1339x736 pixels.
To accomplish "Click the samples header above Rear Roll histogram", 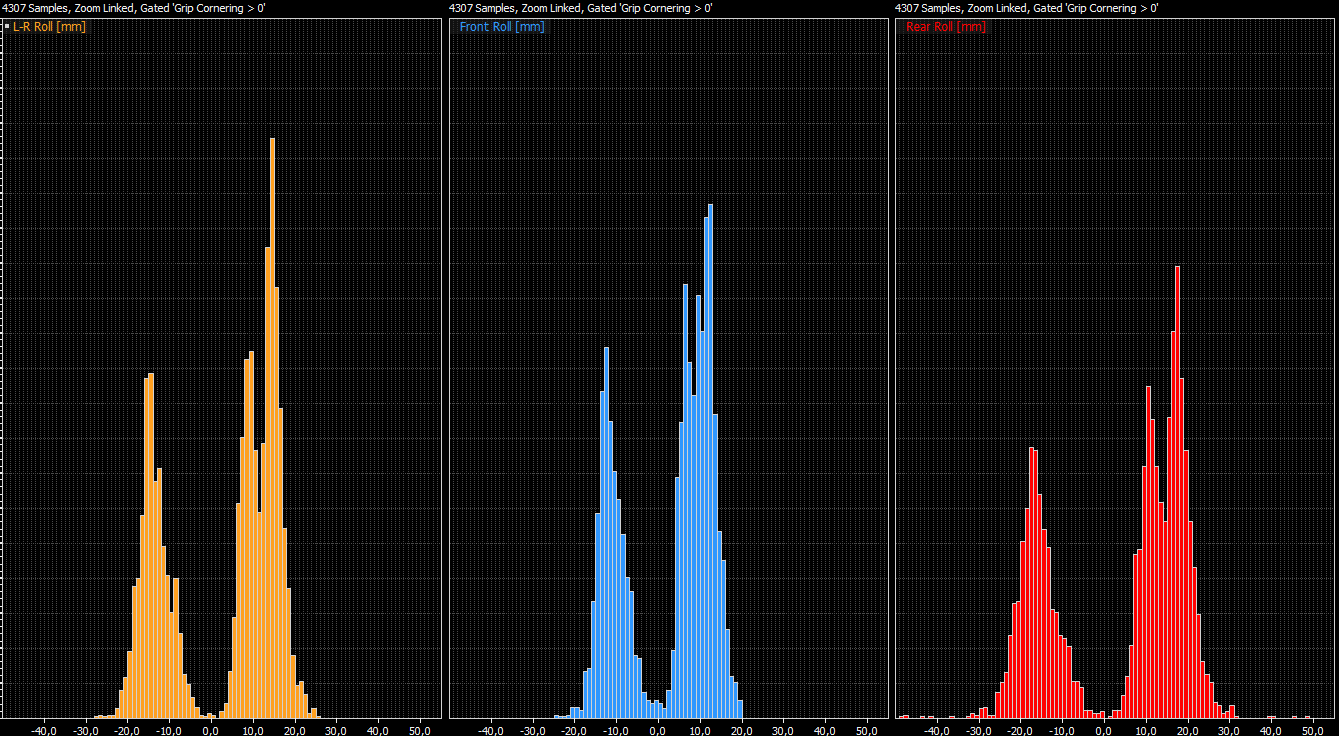I will pyautogui.click(x=1026, y=8).
